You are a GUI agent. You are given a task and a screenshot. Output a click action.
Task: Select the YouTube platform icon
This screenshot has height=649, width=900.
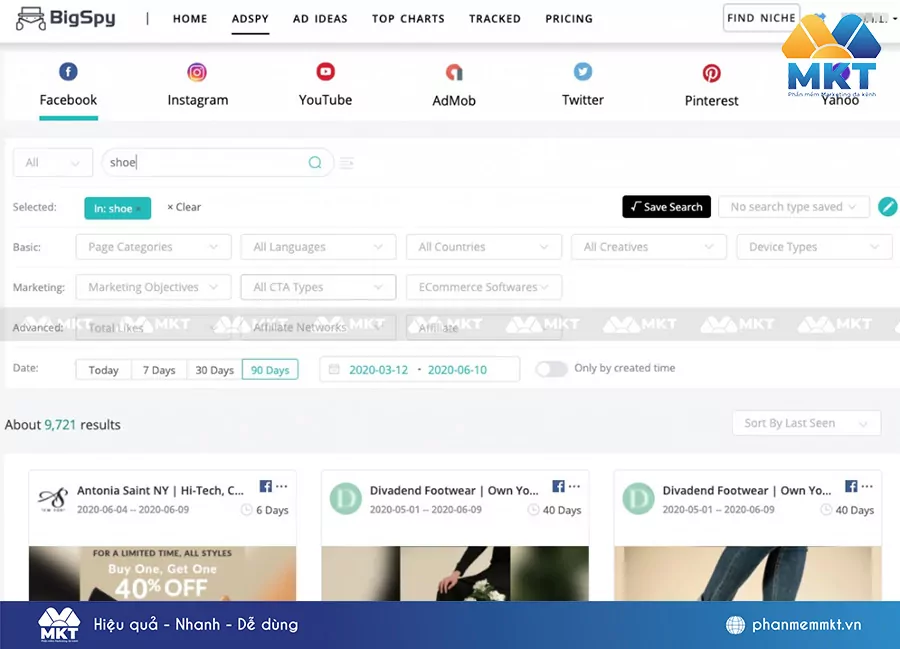click(x=325, y=72)
